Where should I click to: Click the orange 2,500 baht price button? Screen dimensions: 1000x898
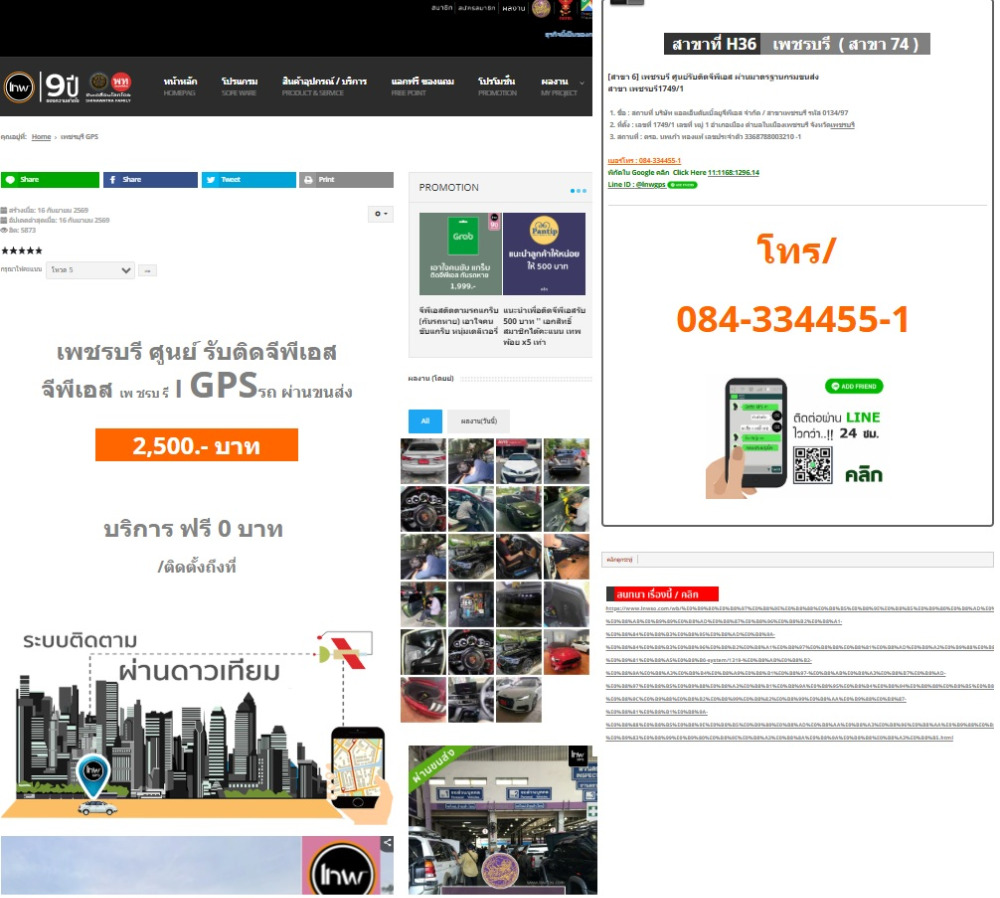196,445
